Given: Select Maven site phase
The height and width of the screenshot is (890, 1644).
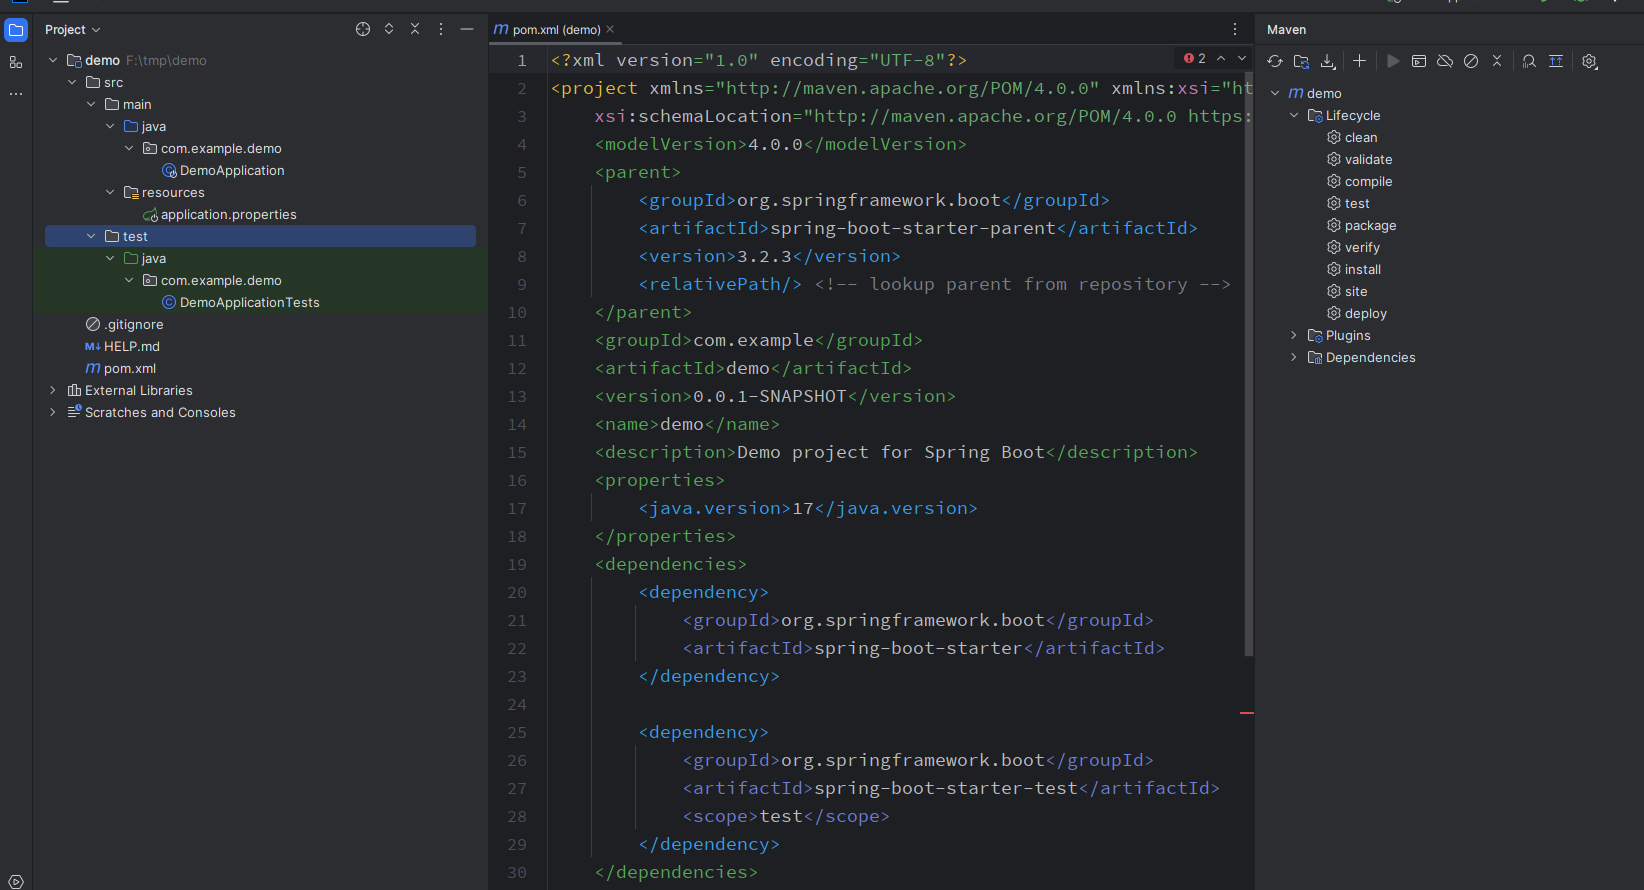Looking at the screenshot, I should [x=1356, y=291].
